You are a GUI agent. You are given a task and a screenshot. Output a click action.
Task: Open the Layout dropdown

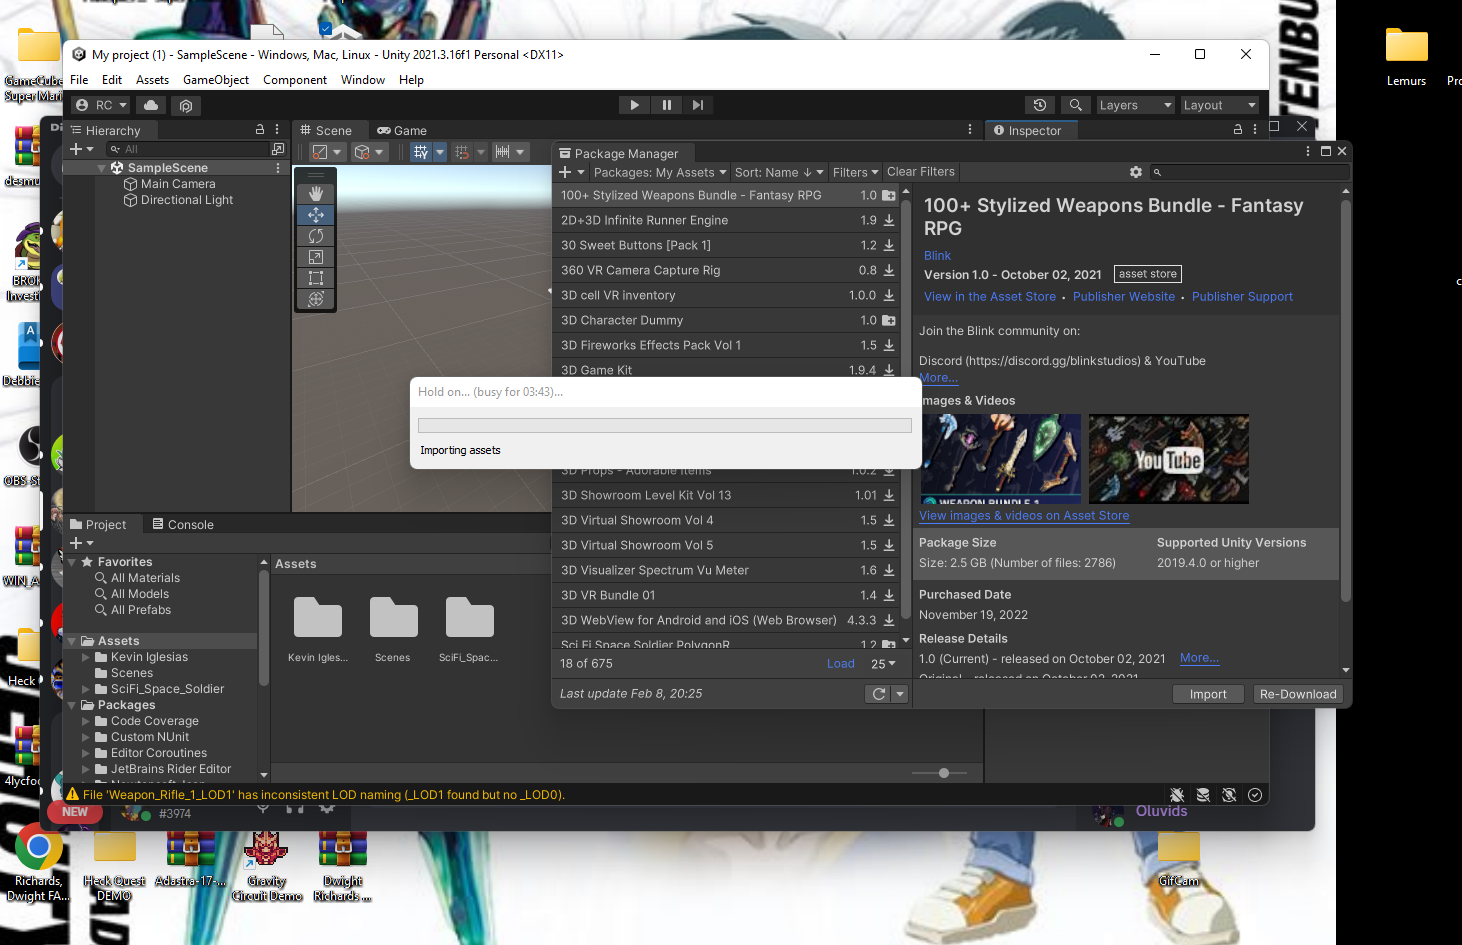coord(1218,105)
